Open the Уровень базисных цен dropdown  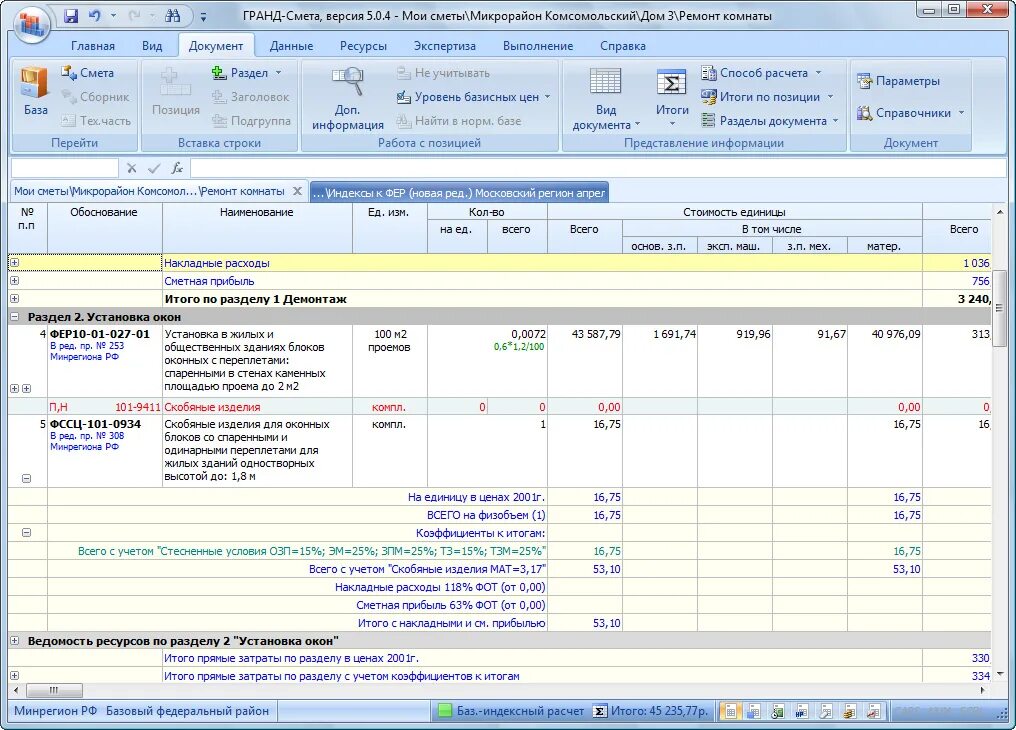tap(548, 97)
